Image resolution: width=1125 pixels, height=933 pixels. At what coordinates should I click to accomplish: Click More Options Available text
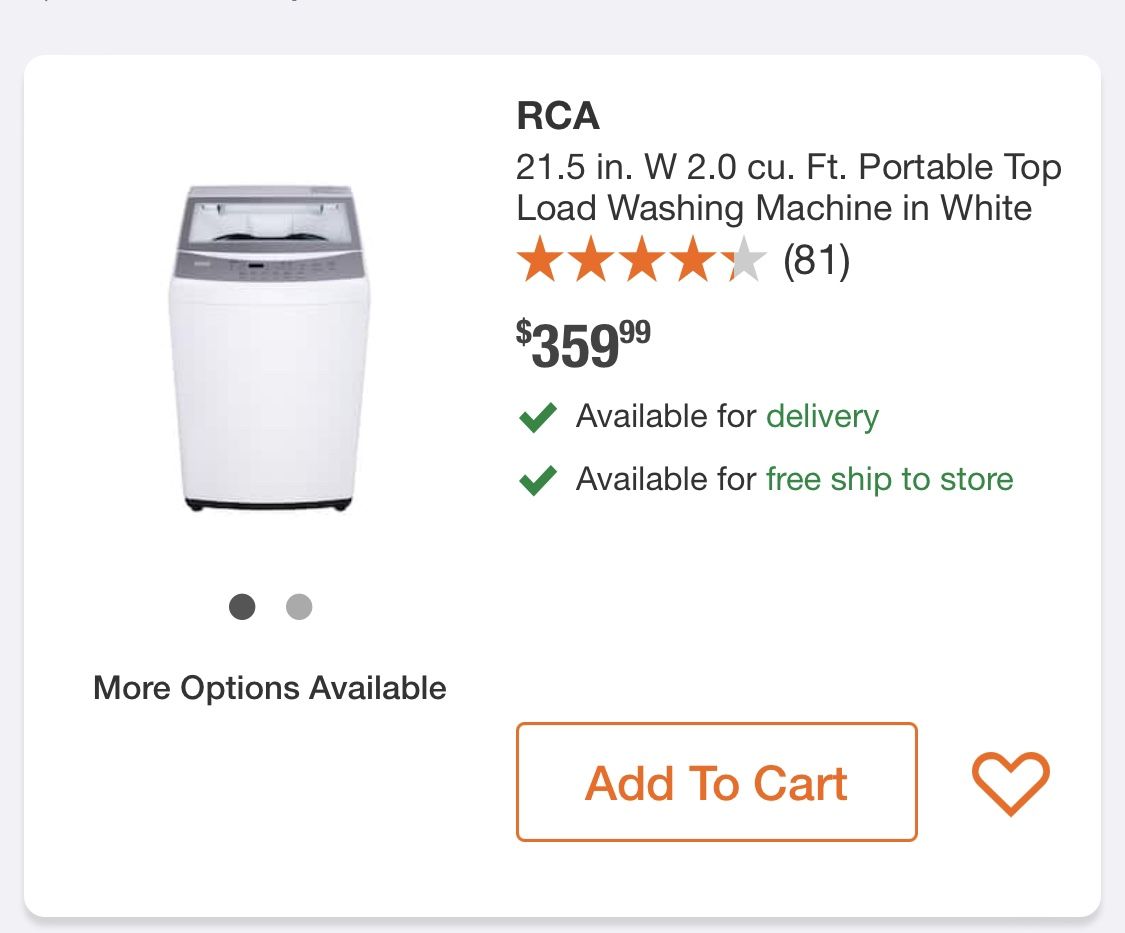(x=269, y=688)
